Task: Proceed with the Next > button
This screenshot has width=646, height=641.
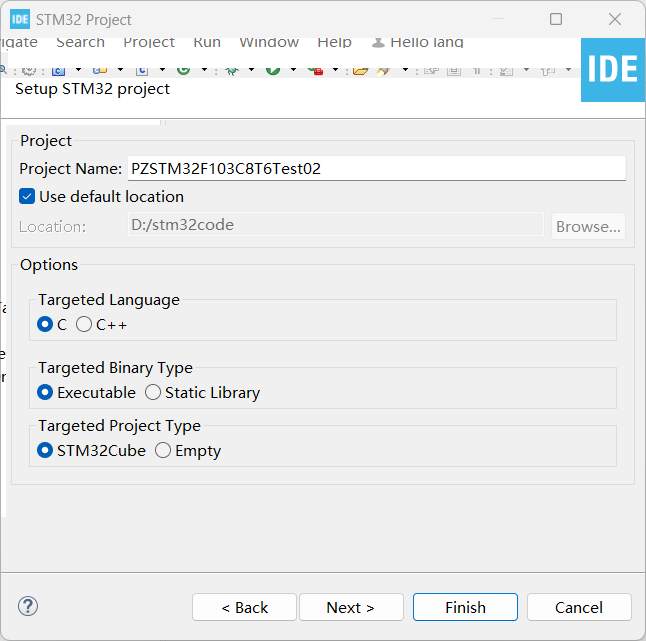Action: pyautogui.click(x=351, y=607)
